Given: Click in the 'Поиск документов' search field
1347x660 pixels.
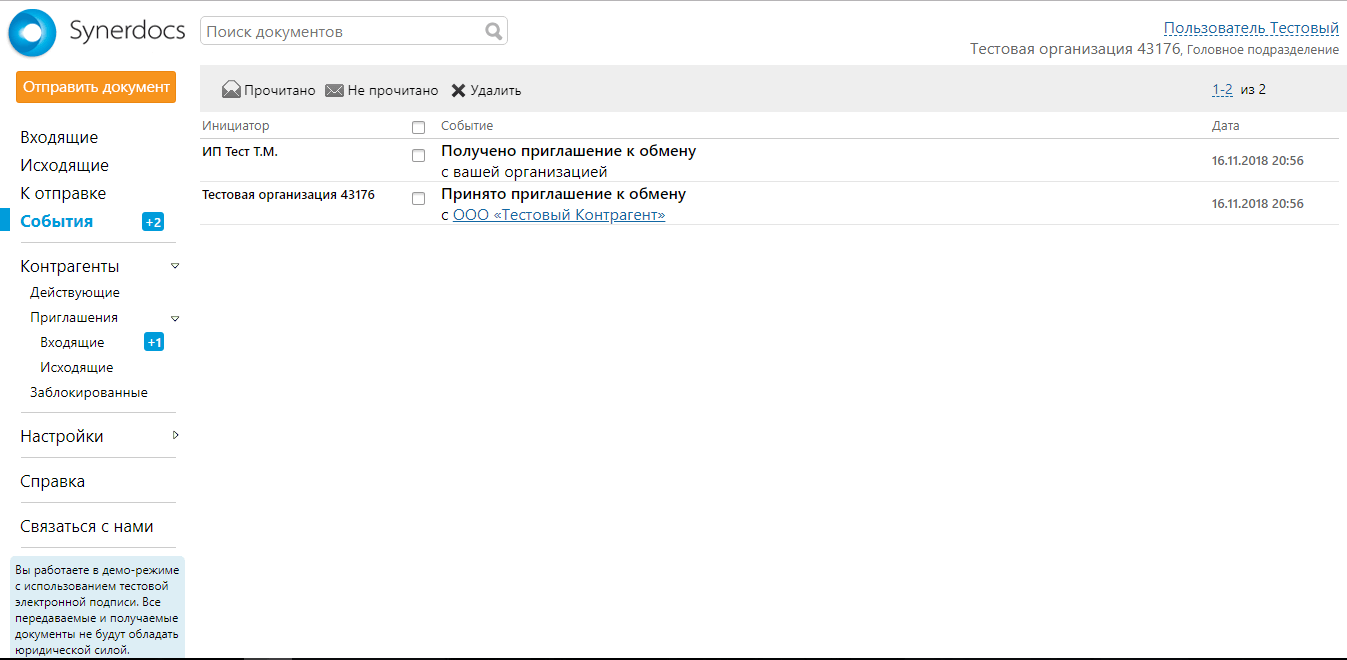Looking at the screenshot, I should point(340,32).
